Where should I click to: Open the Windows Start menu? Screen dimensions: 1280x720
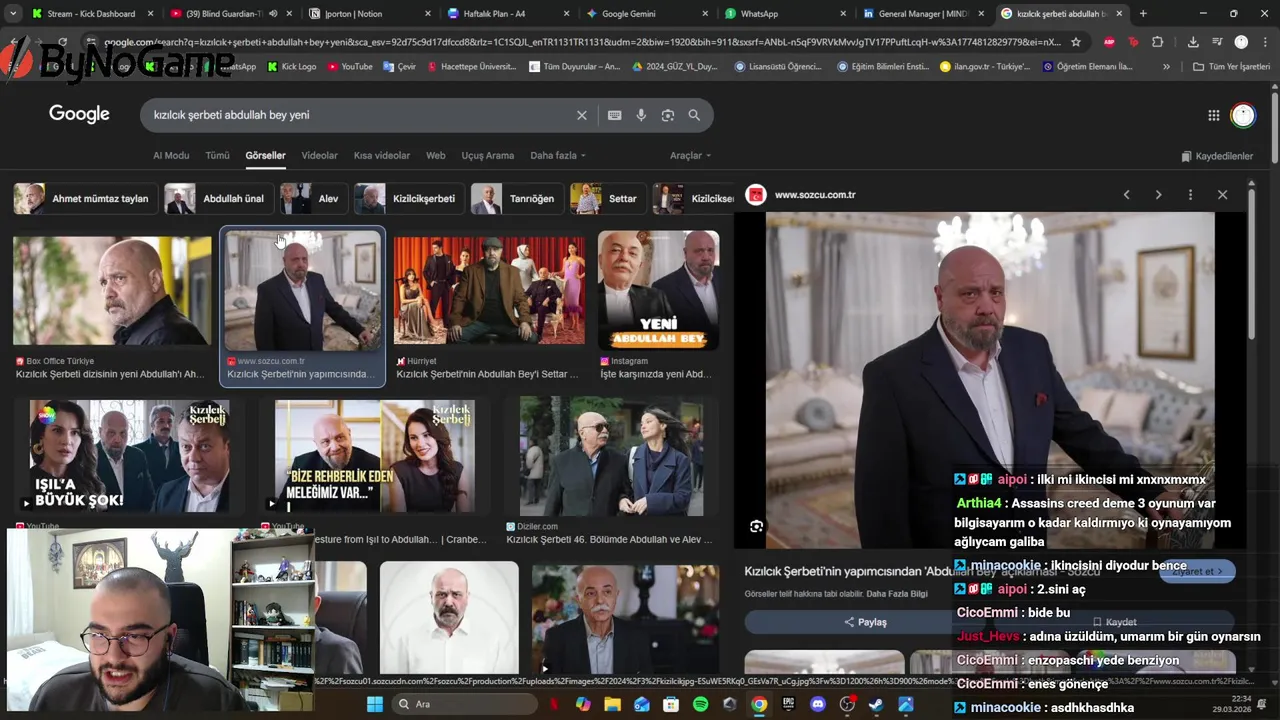(375, 704)
